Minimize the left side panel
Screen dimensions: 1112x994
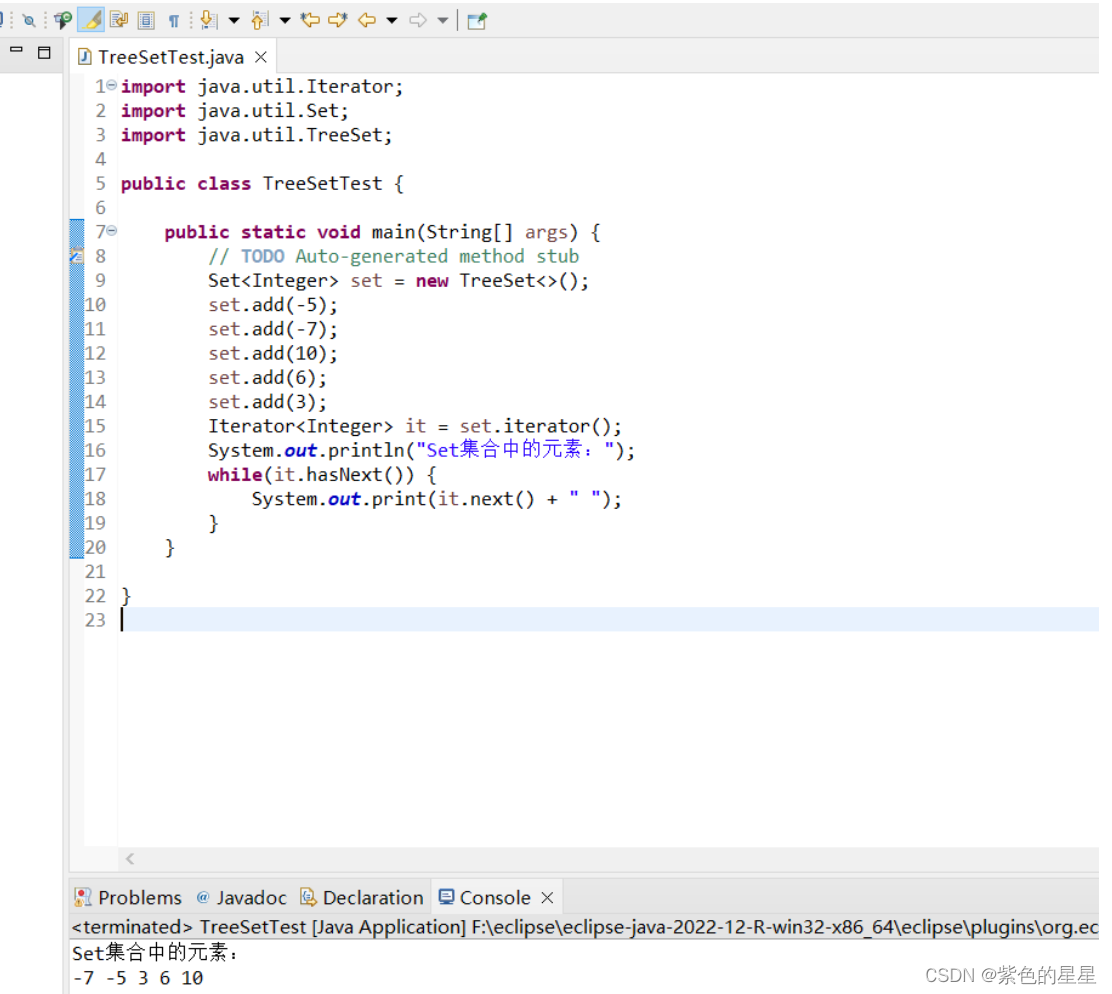coord(16,51)
